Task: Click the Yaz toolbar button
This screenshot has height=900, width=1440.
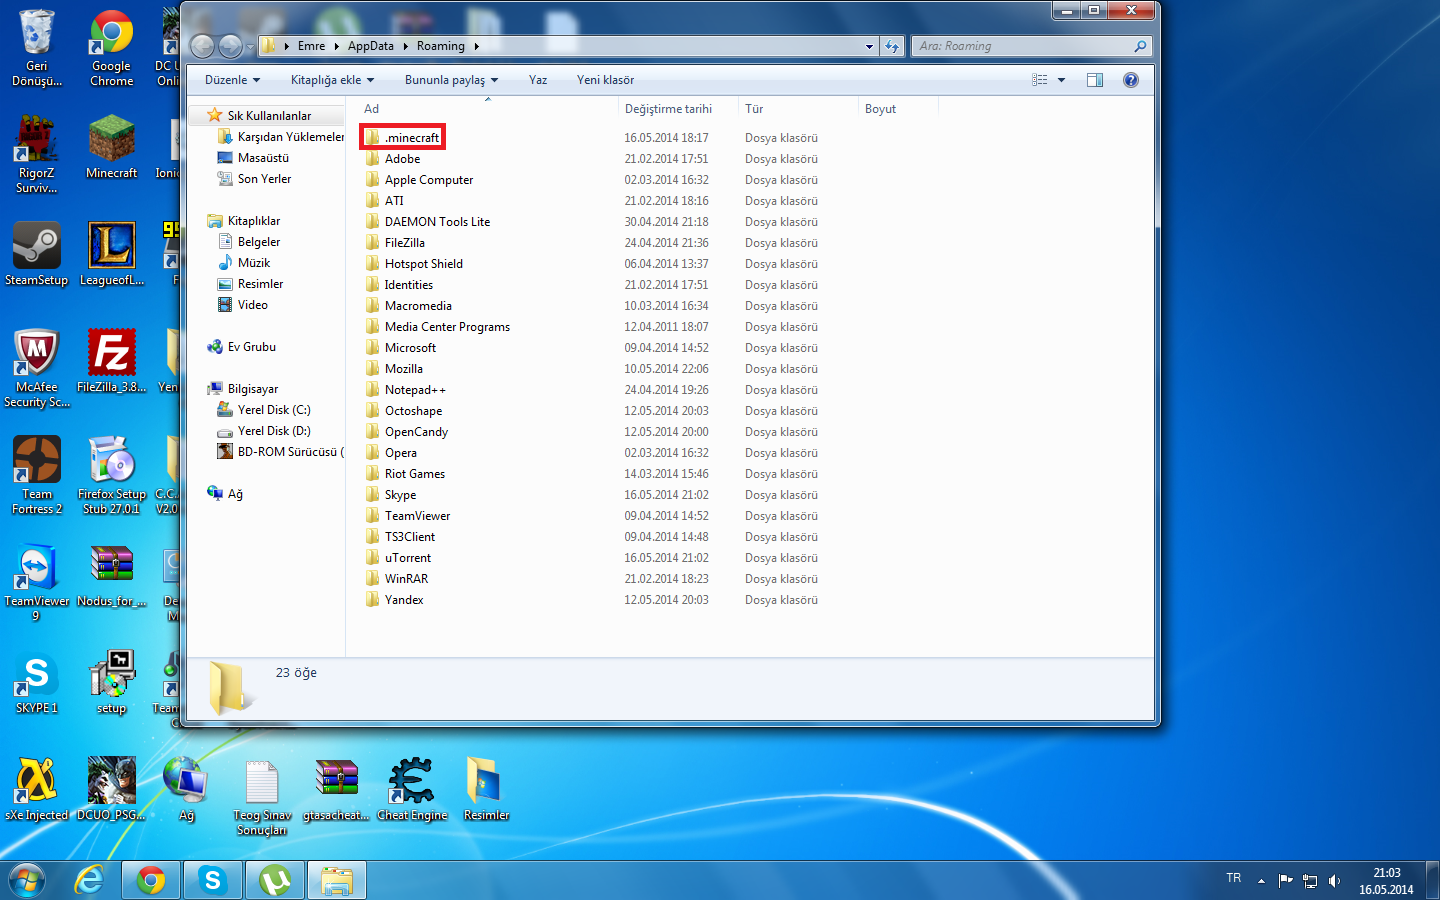Action: [x=538, y=80]
